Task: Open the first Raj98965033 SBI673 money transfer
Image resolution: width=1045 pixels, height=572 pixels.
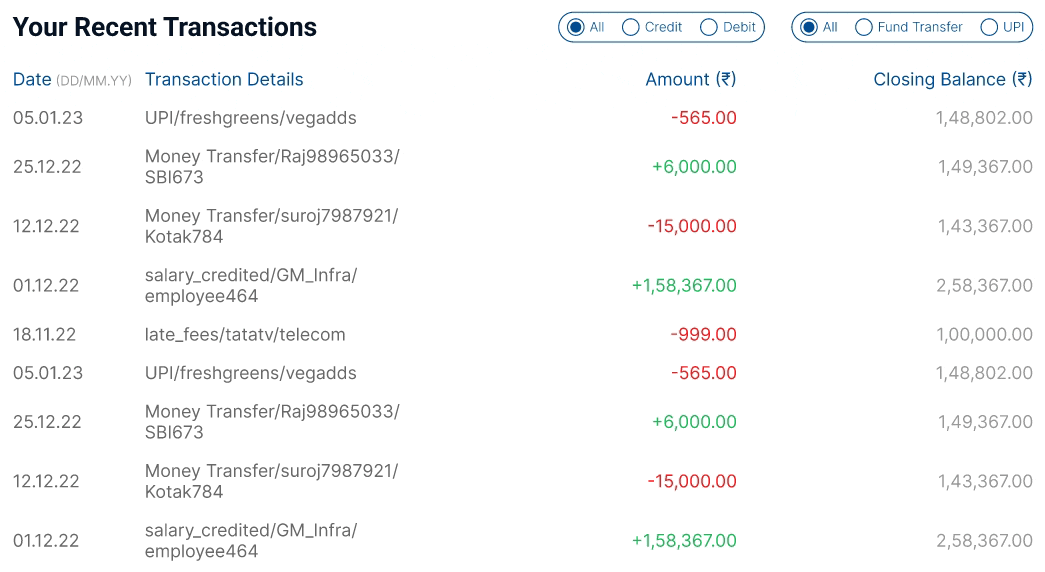Action: click(271, 167)
